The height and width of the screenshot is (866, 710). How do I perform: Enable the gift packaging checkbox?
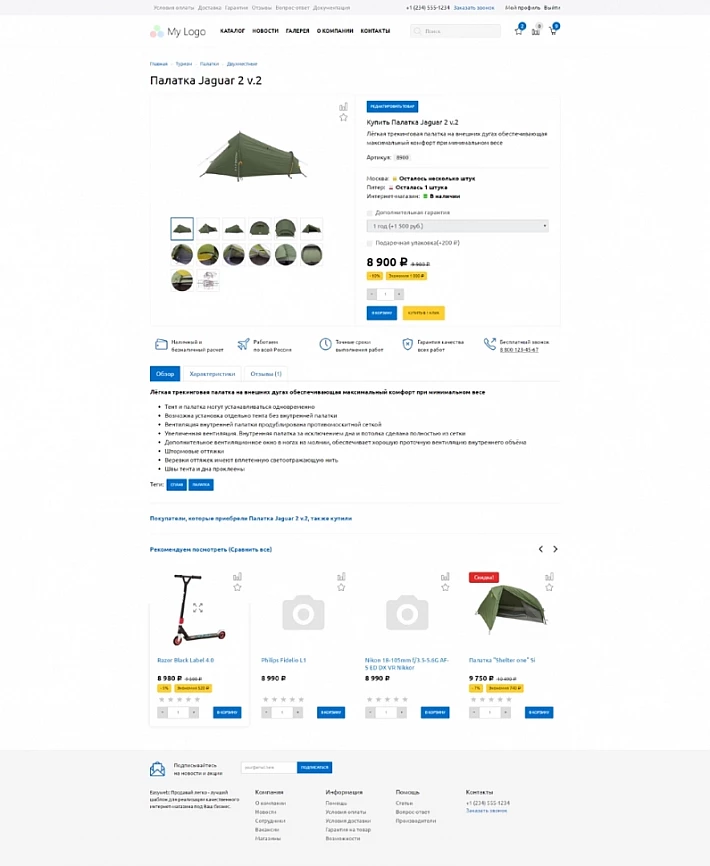point(370,243)
